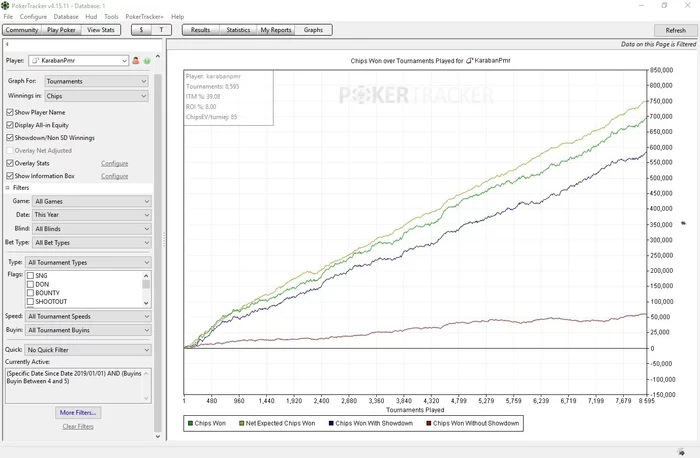The image size is (700, 458).
Task: Click the green status icon beside Player field
Action: (x=147, y=61)
